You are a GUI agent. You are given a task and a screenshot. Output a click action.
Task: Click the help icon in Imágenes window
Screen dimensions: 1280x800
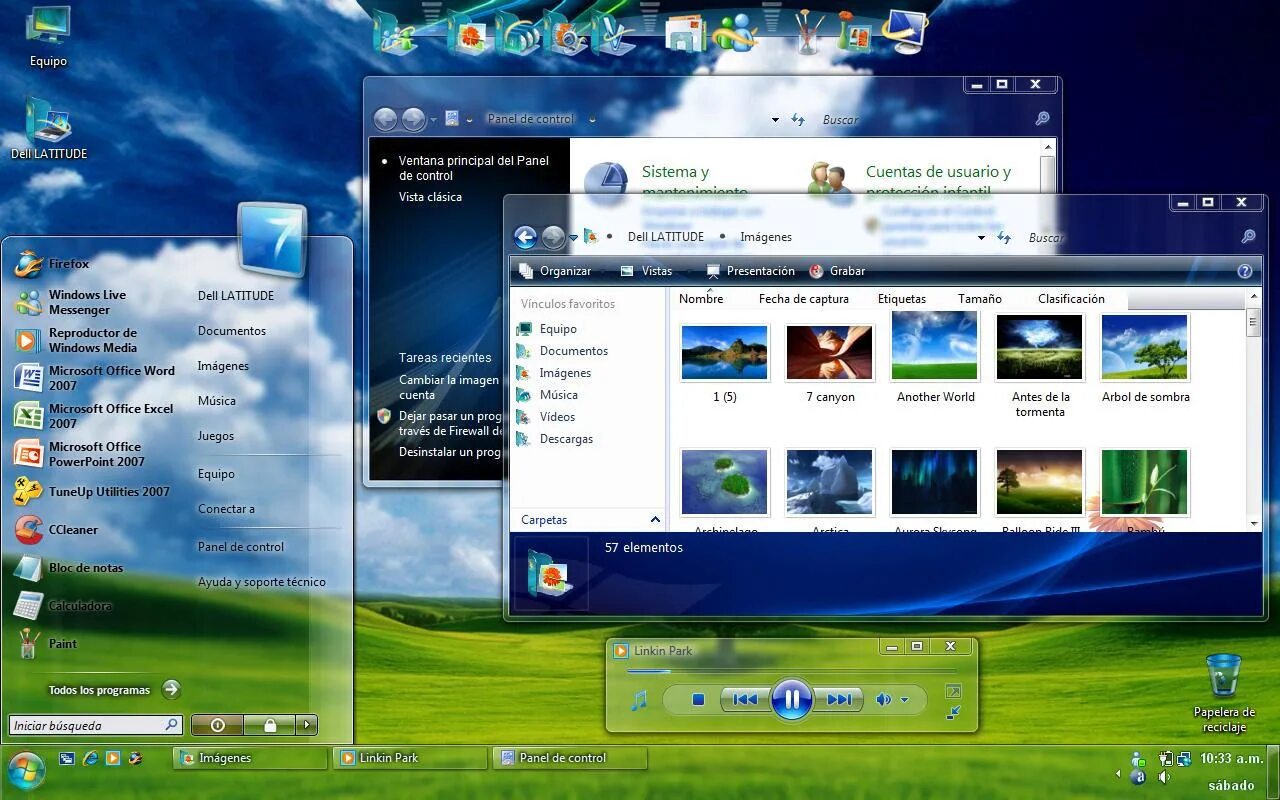[1245, 271]
